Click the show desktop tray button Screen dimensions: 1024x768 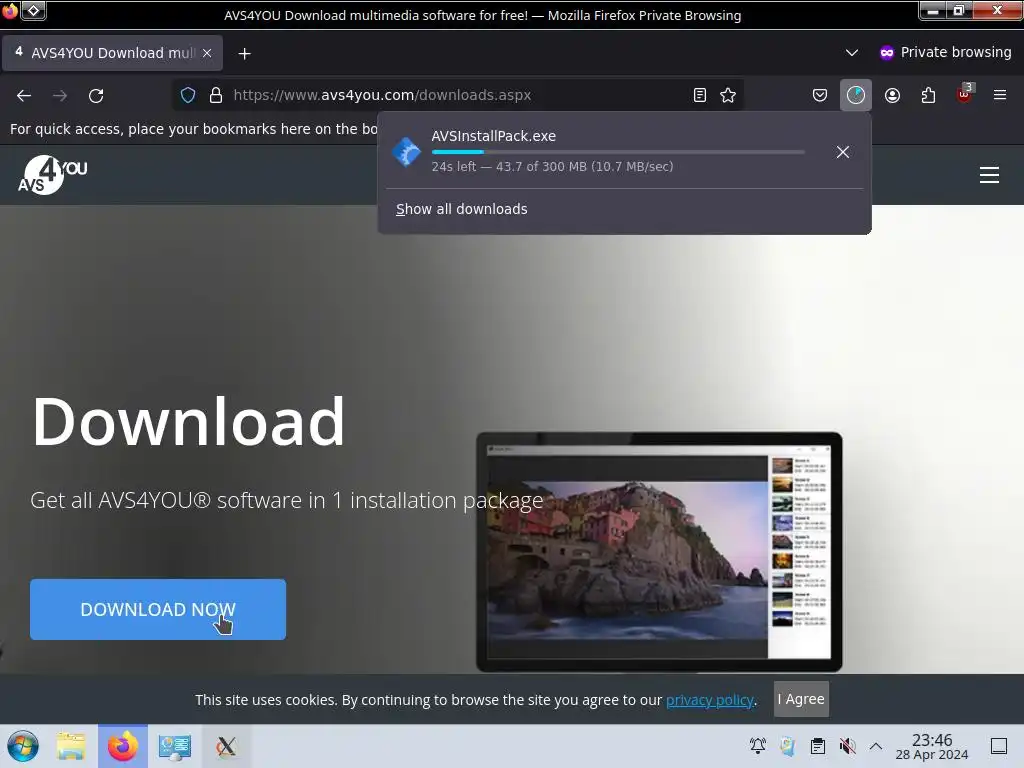click(x=999, y=746)
